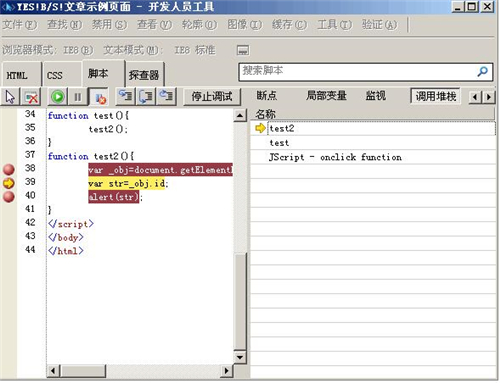
Task: Open the 验证(A) menu
Action: pyautogui.click(x=380, y=25)
